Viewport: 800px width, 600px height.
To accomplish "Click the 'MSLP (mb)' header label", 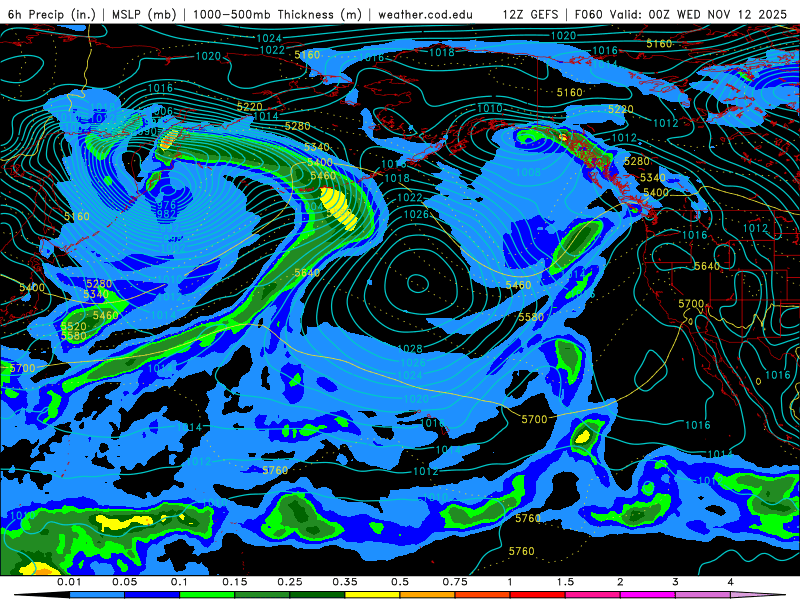I will pyautogui.click(x=144, y=14).
